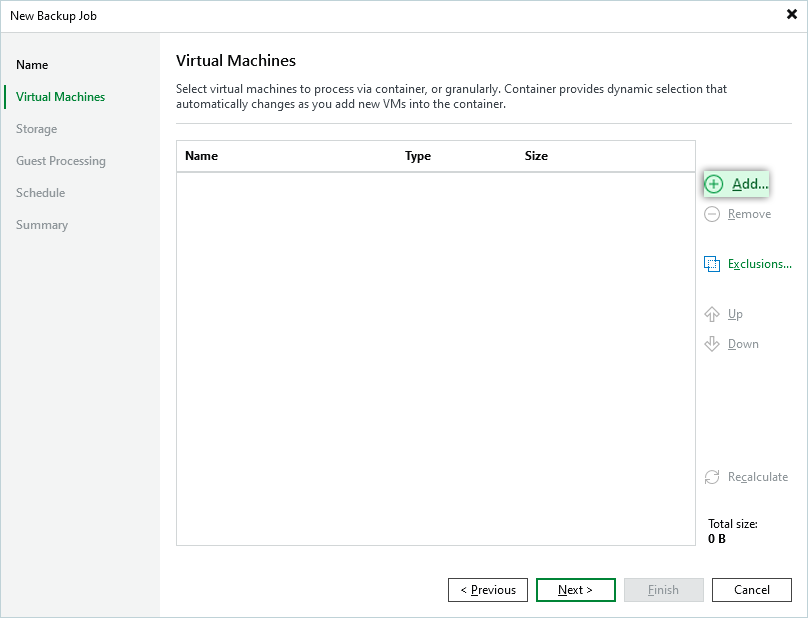Viewport: 808px width, 618px height.
Task: Open the Guest Processing step
Action: (x=60, y=161)
